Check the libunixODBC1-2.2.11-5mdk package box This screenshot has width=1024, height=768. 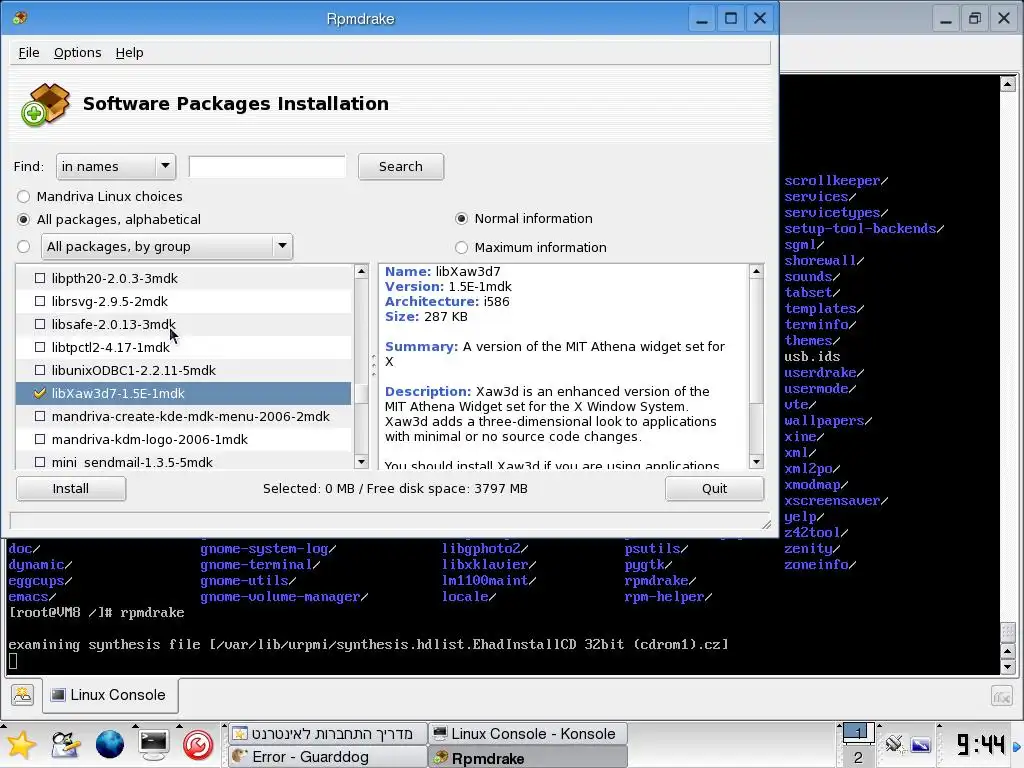pos(40,370)
